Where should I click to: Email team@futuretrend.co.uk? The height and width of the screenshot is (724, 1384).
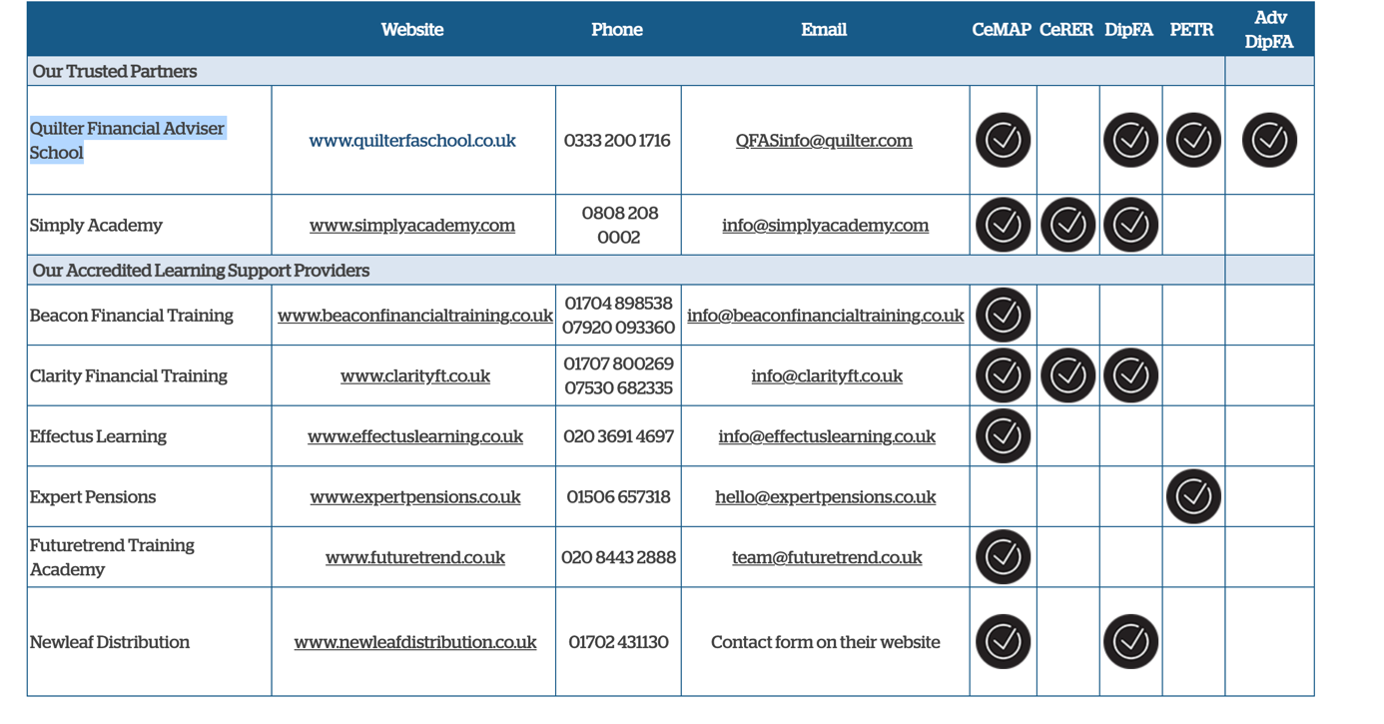click(x=826, y=558)
